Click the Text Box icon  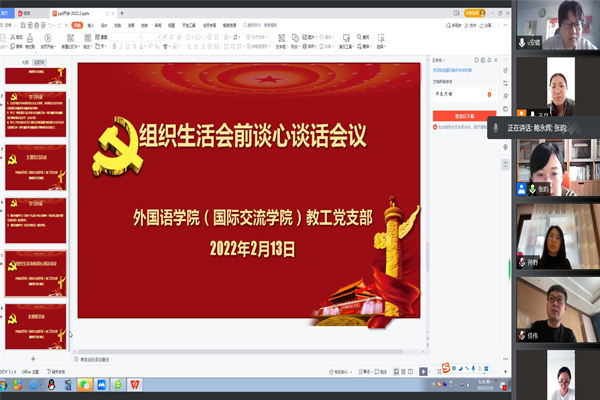282,38
